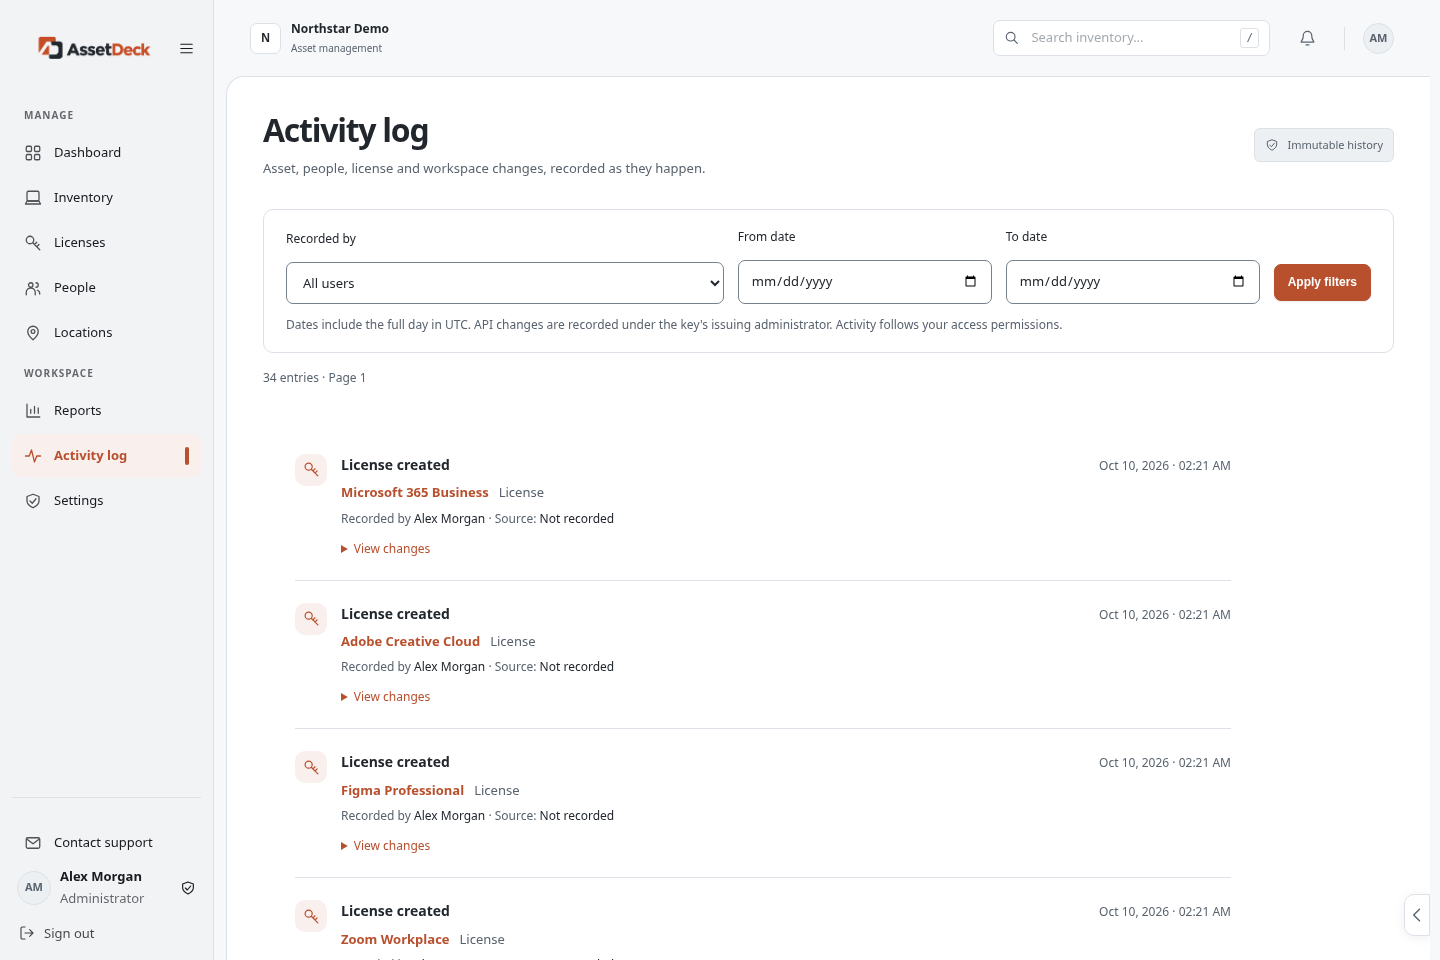Image resolution: width=1440 pixels, height=960 pixels.
Task: Focus the Search inventory field
Action: [1131, 38]
